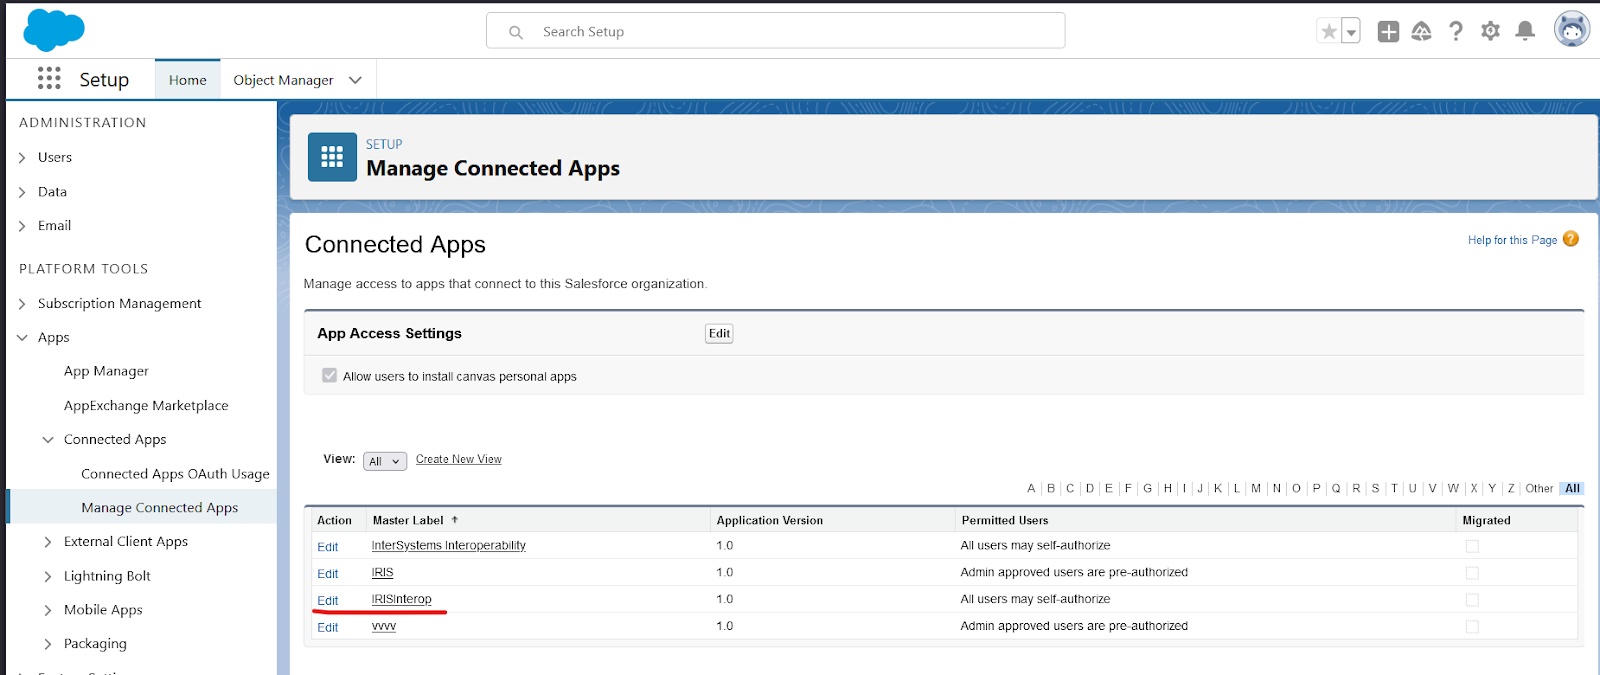1600x675 pixels.
Task: Filter list by letter I
Action: [1185, 488]
